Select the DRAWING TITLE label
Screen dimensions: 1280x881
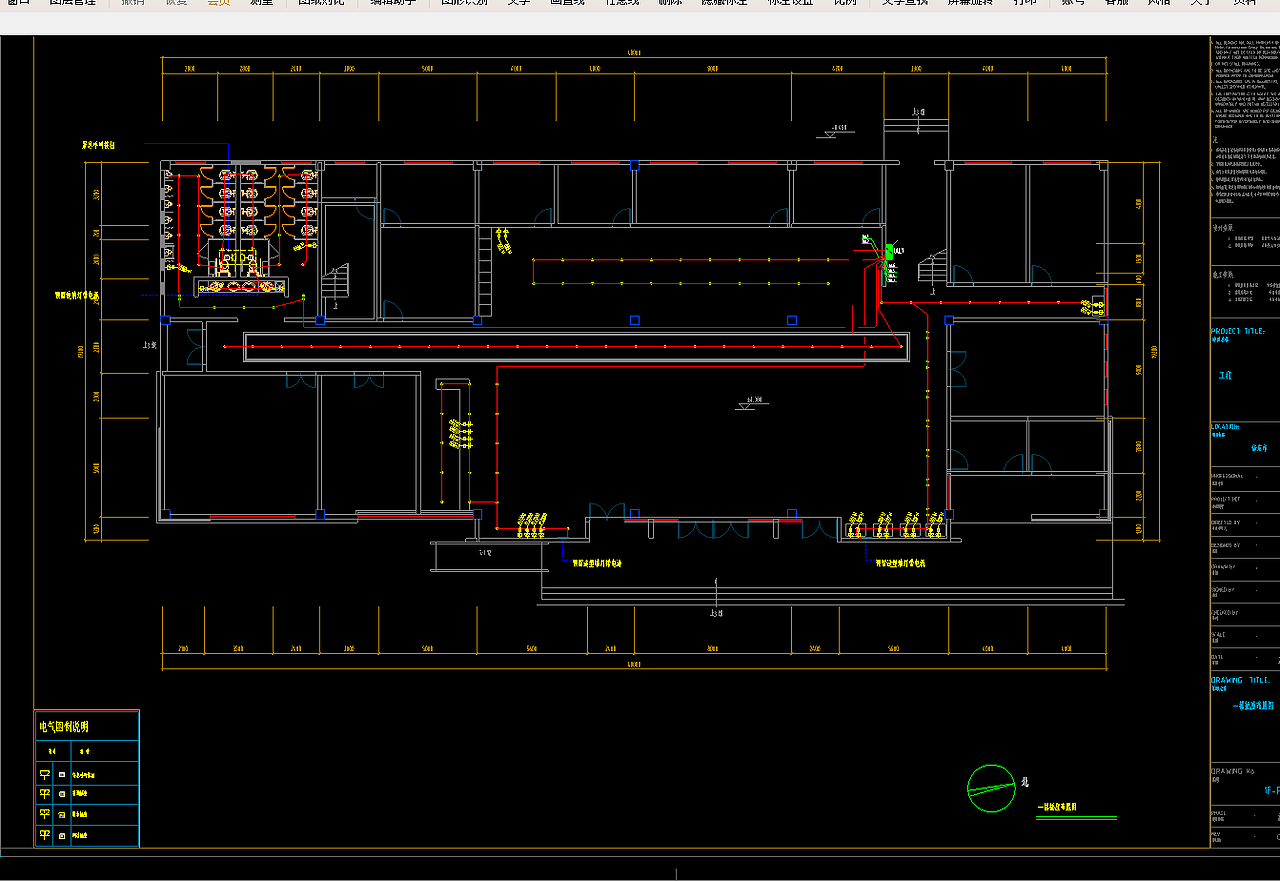tap(1241, 680)
